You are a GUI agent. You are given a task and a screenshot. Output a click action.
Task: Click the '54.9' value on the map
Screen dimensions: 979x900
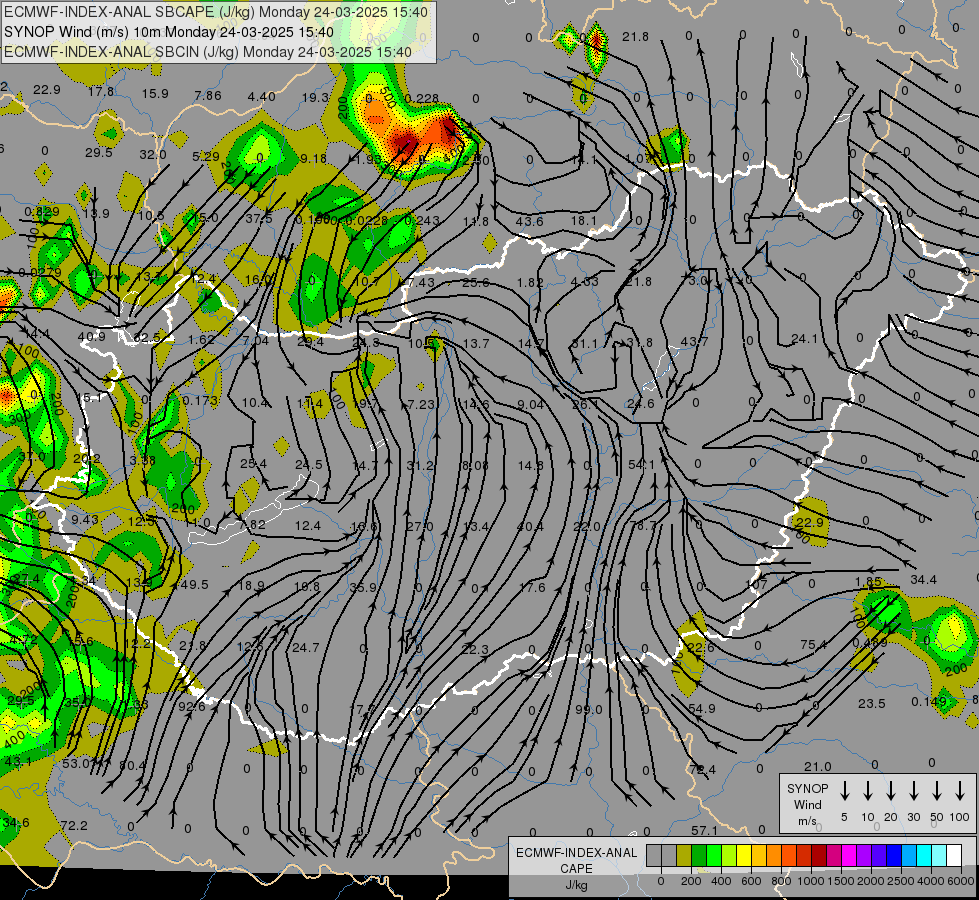point(702,708)
